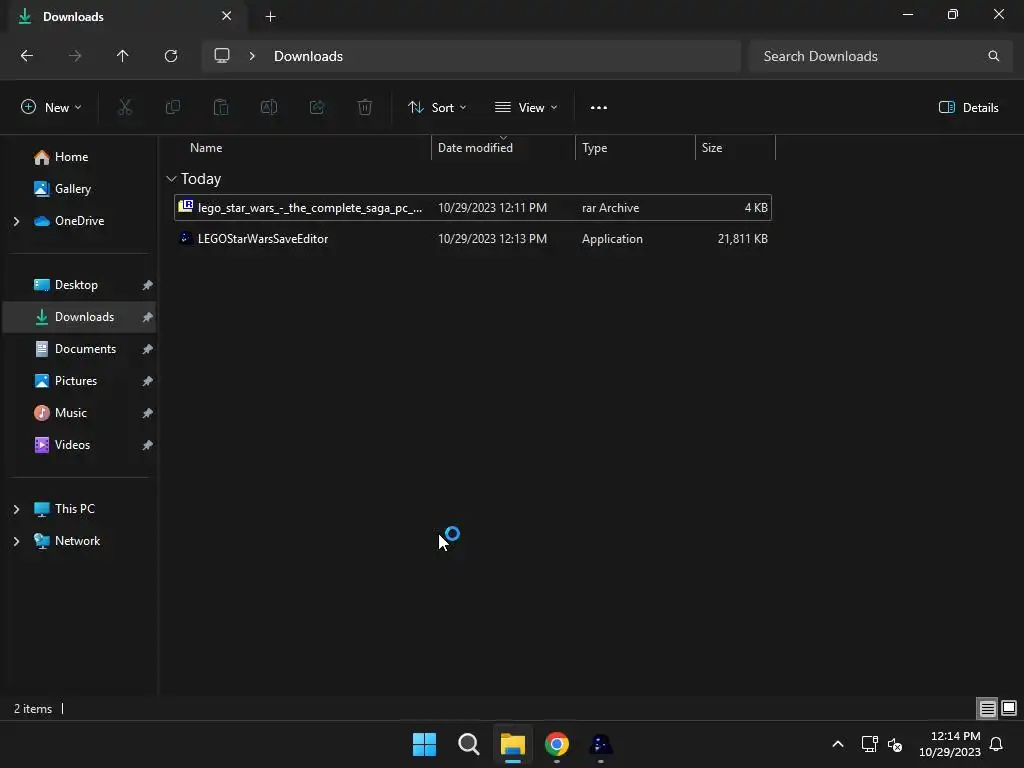Click Downloads in the address breadcrumb
1024x768 pixels.
pos(308,56)
